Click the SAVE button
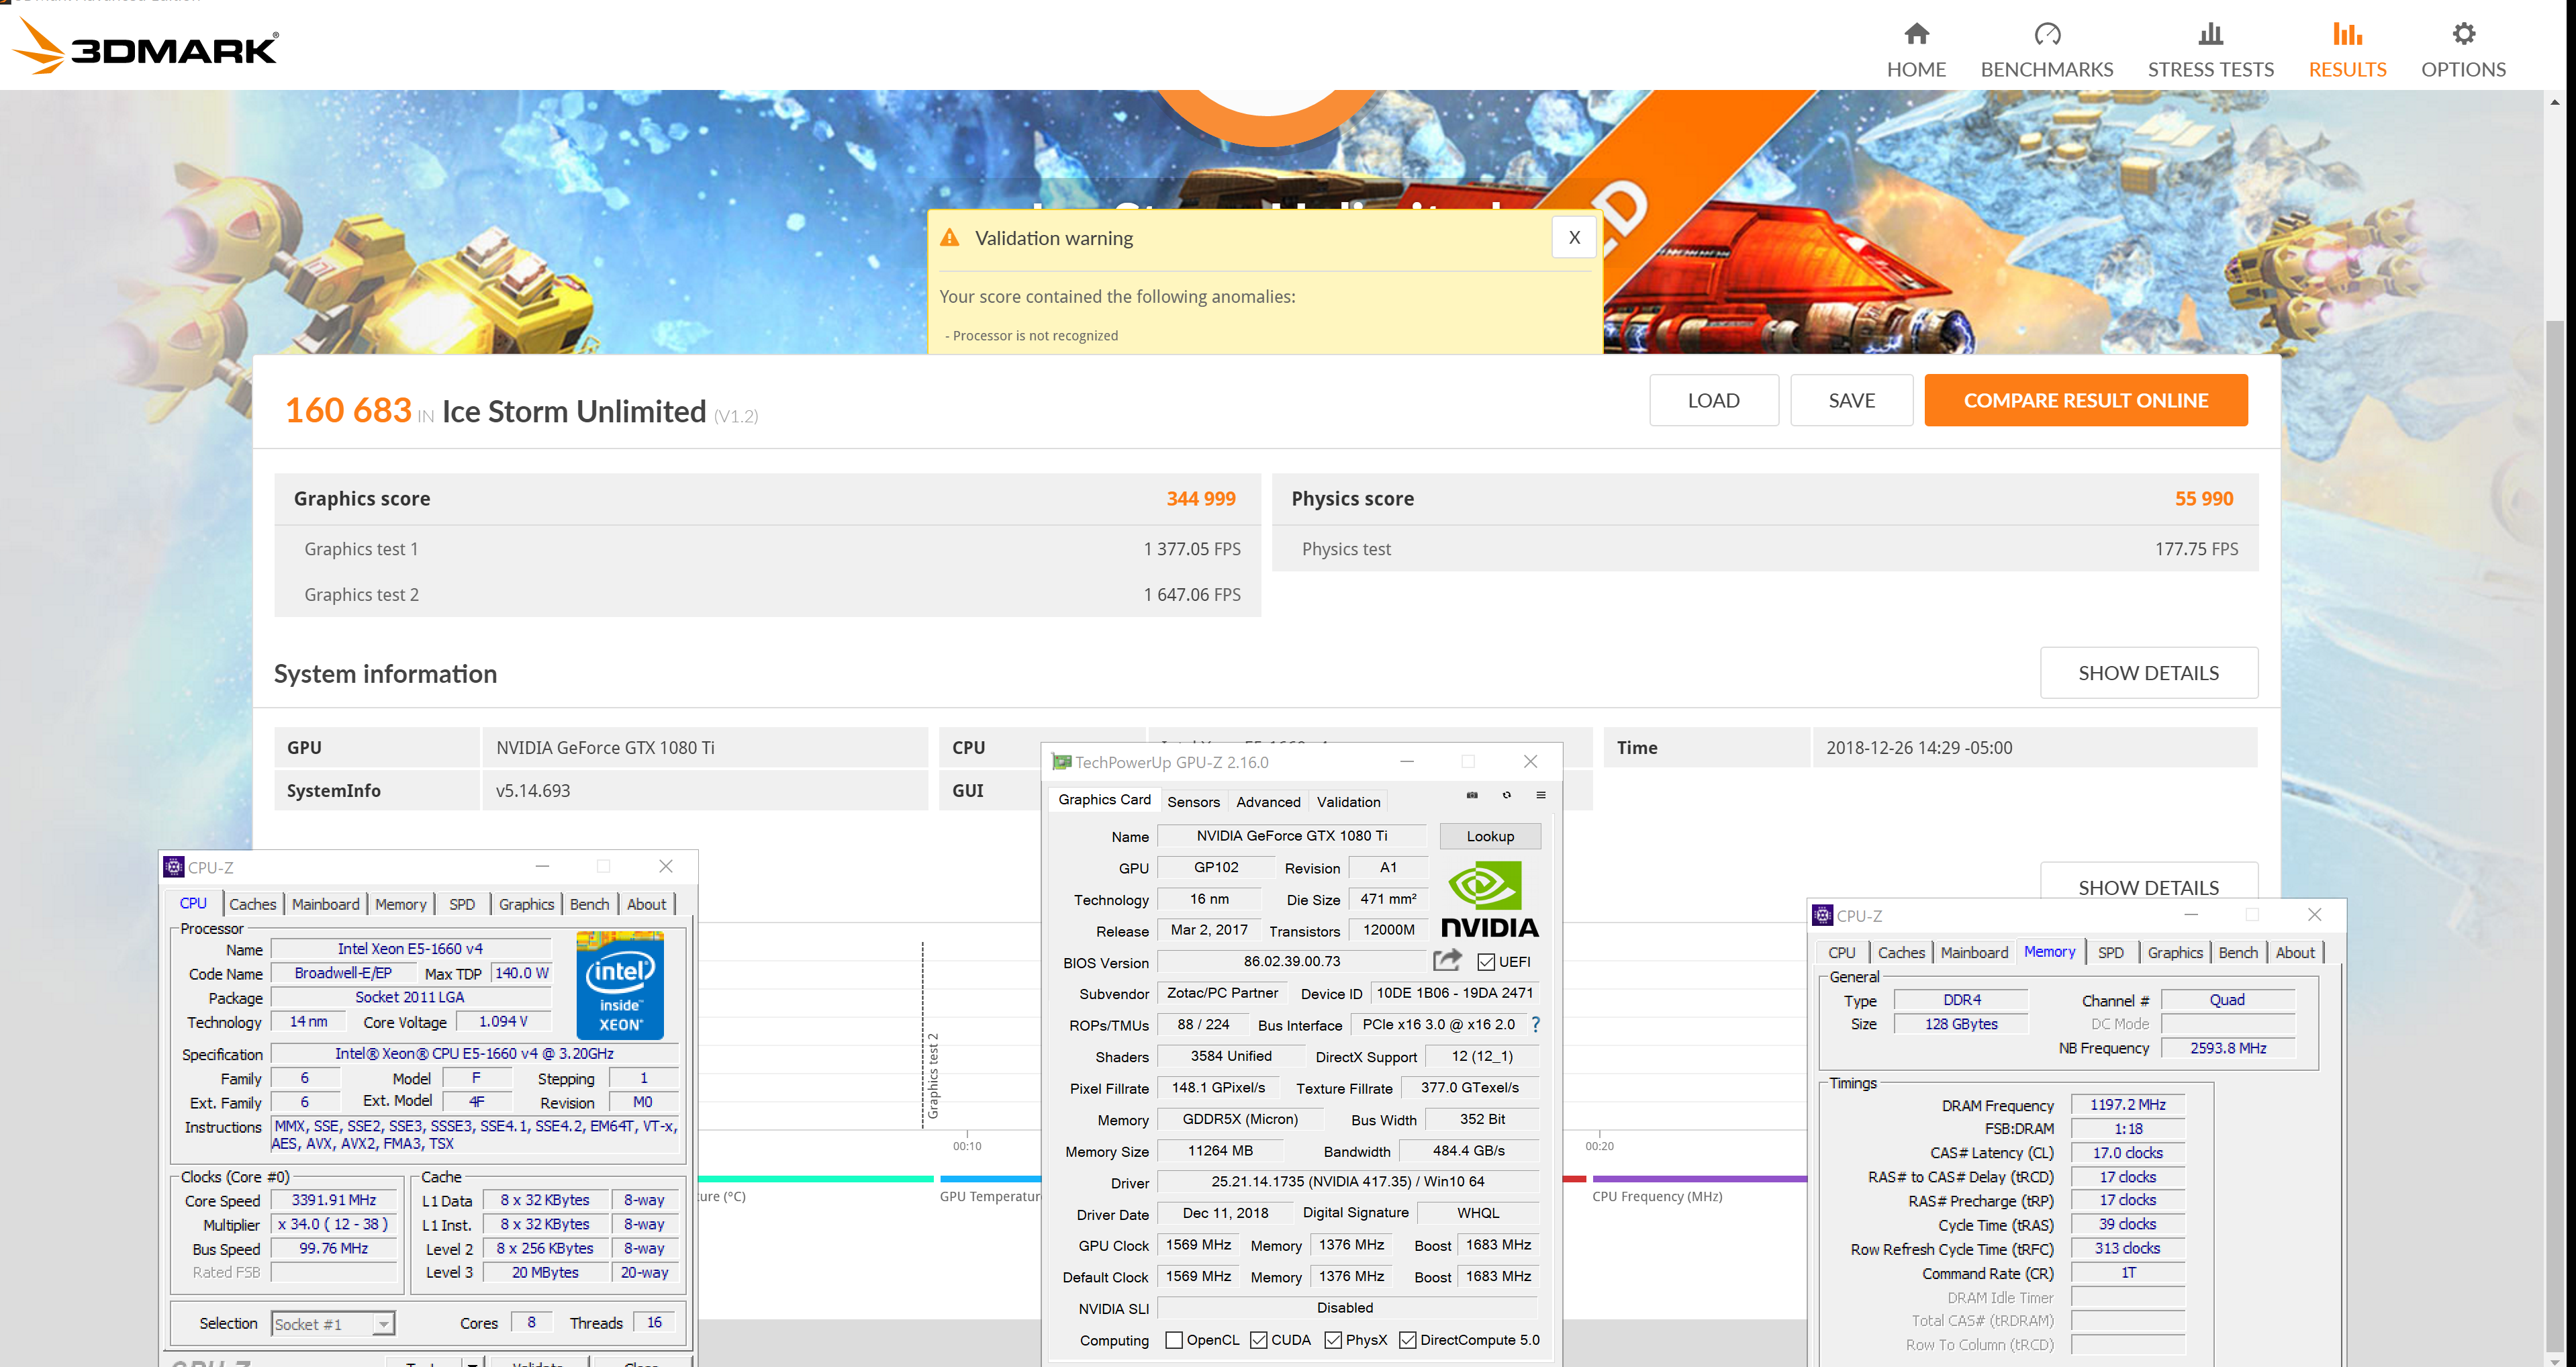Screen dimensions: 2576x1367 [1851, 400]
